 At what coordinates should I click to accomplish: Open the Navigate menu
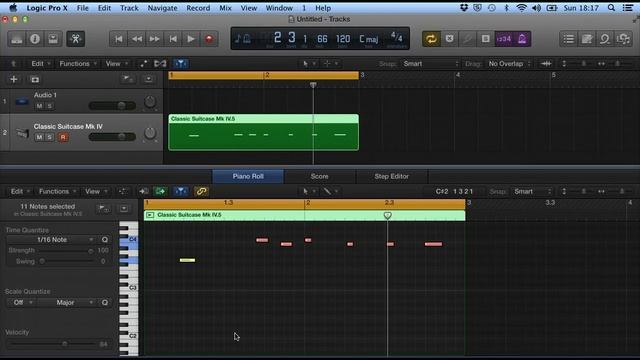click(162, 8)
